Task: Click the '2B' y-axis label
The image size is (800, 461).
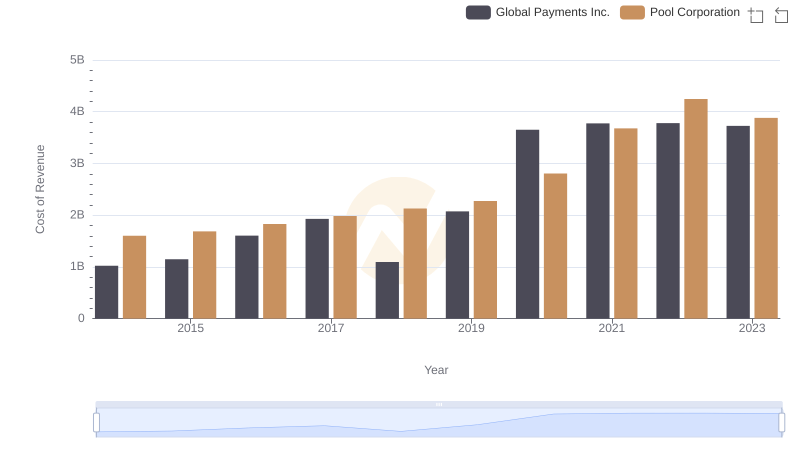Action: pos(77,215)
